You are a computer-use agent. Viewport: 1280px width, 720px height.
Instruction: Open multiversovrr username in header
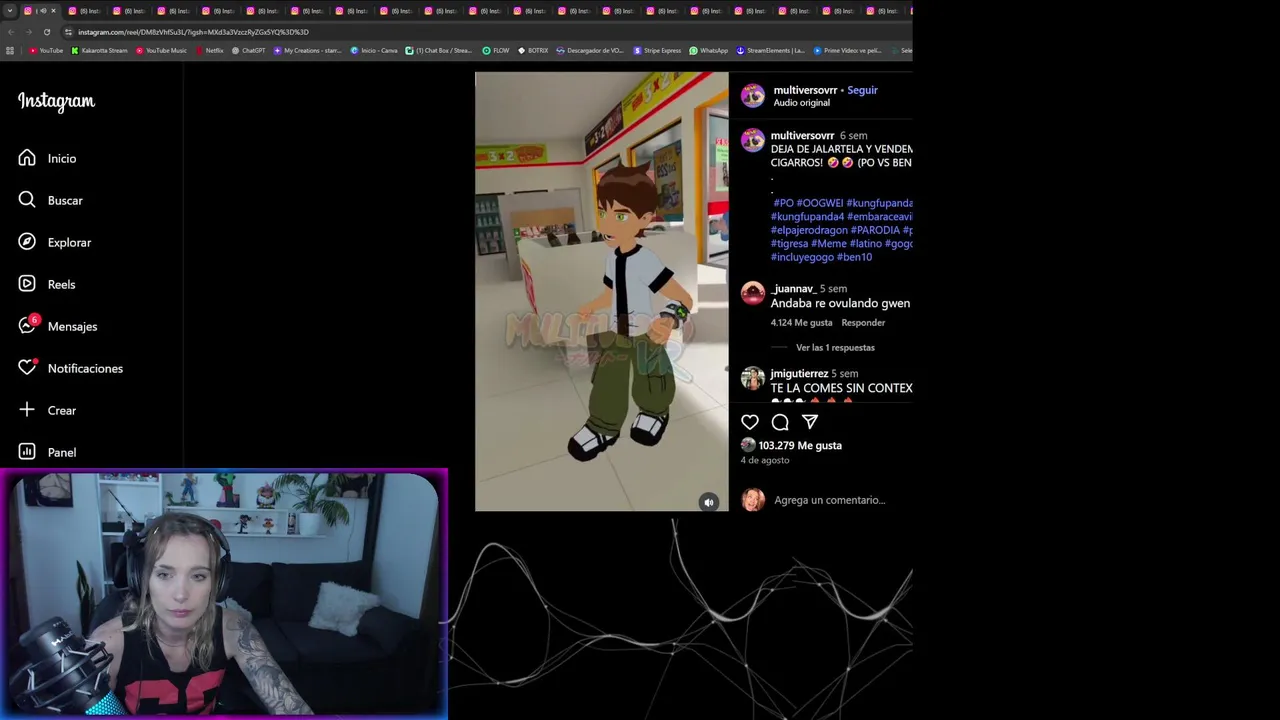[805, 90]
